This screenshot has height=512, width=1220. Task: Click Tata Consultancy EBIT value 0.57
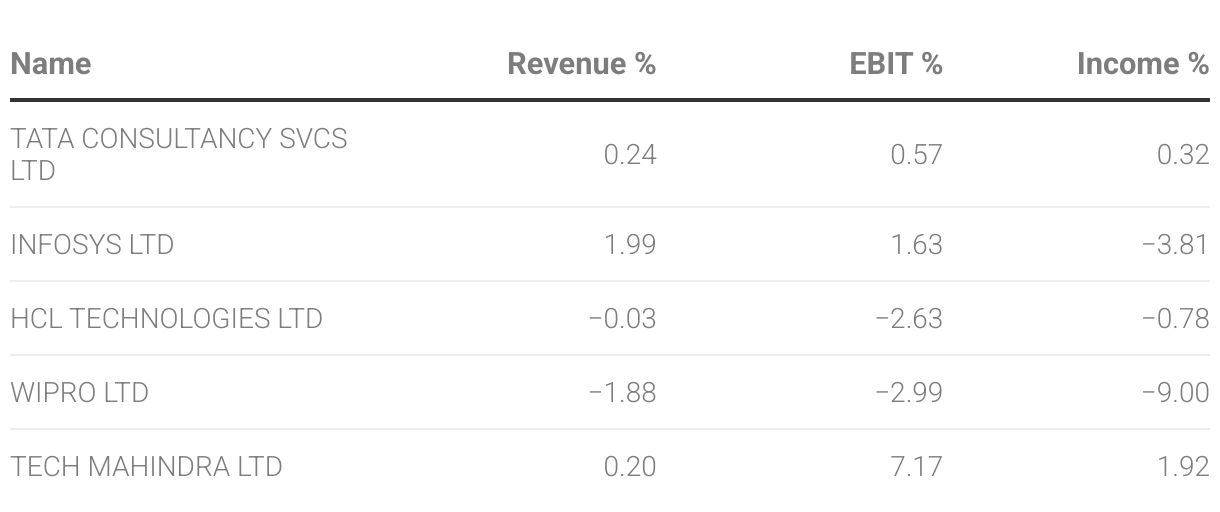tap(916, 154)
